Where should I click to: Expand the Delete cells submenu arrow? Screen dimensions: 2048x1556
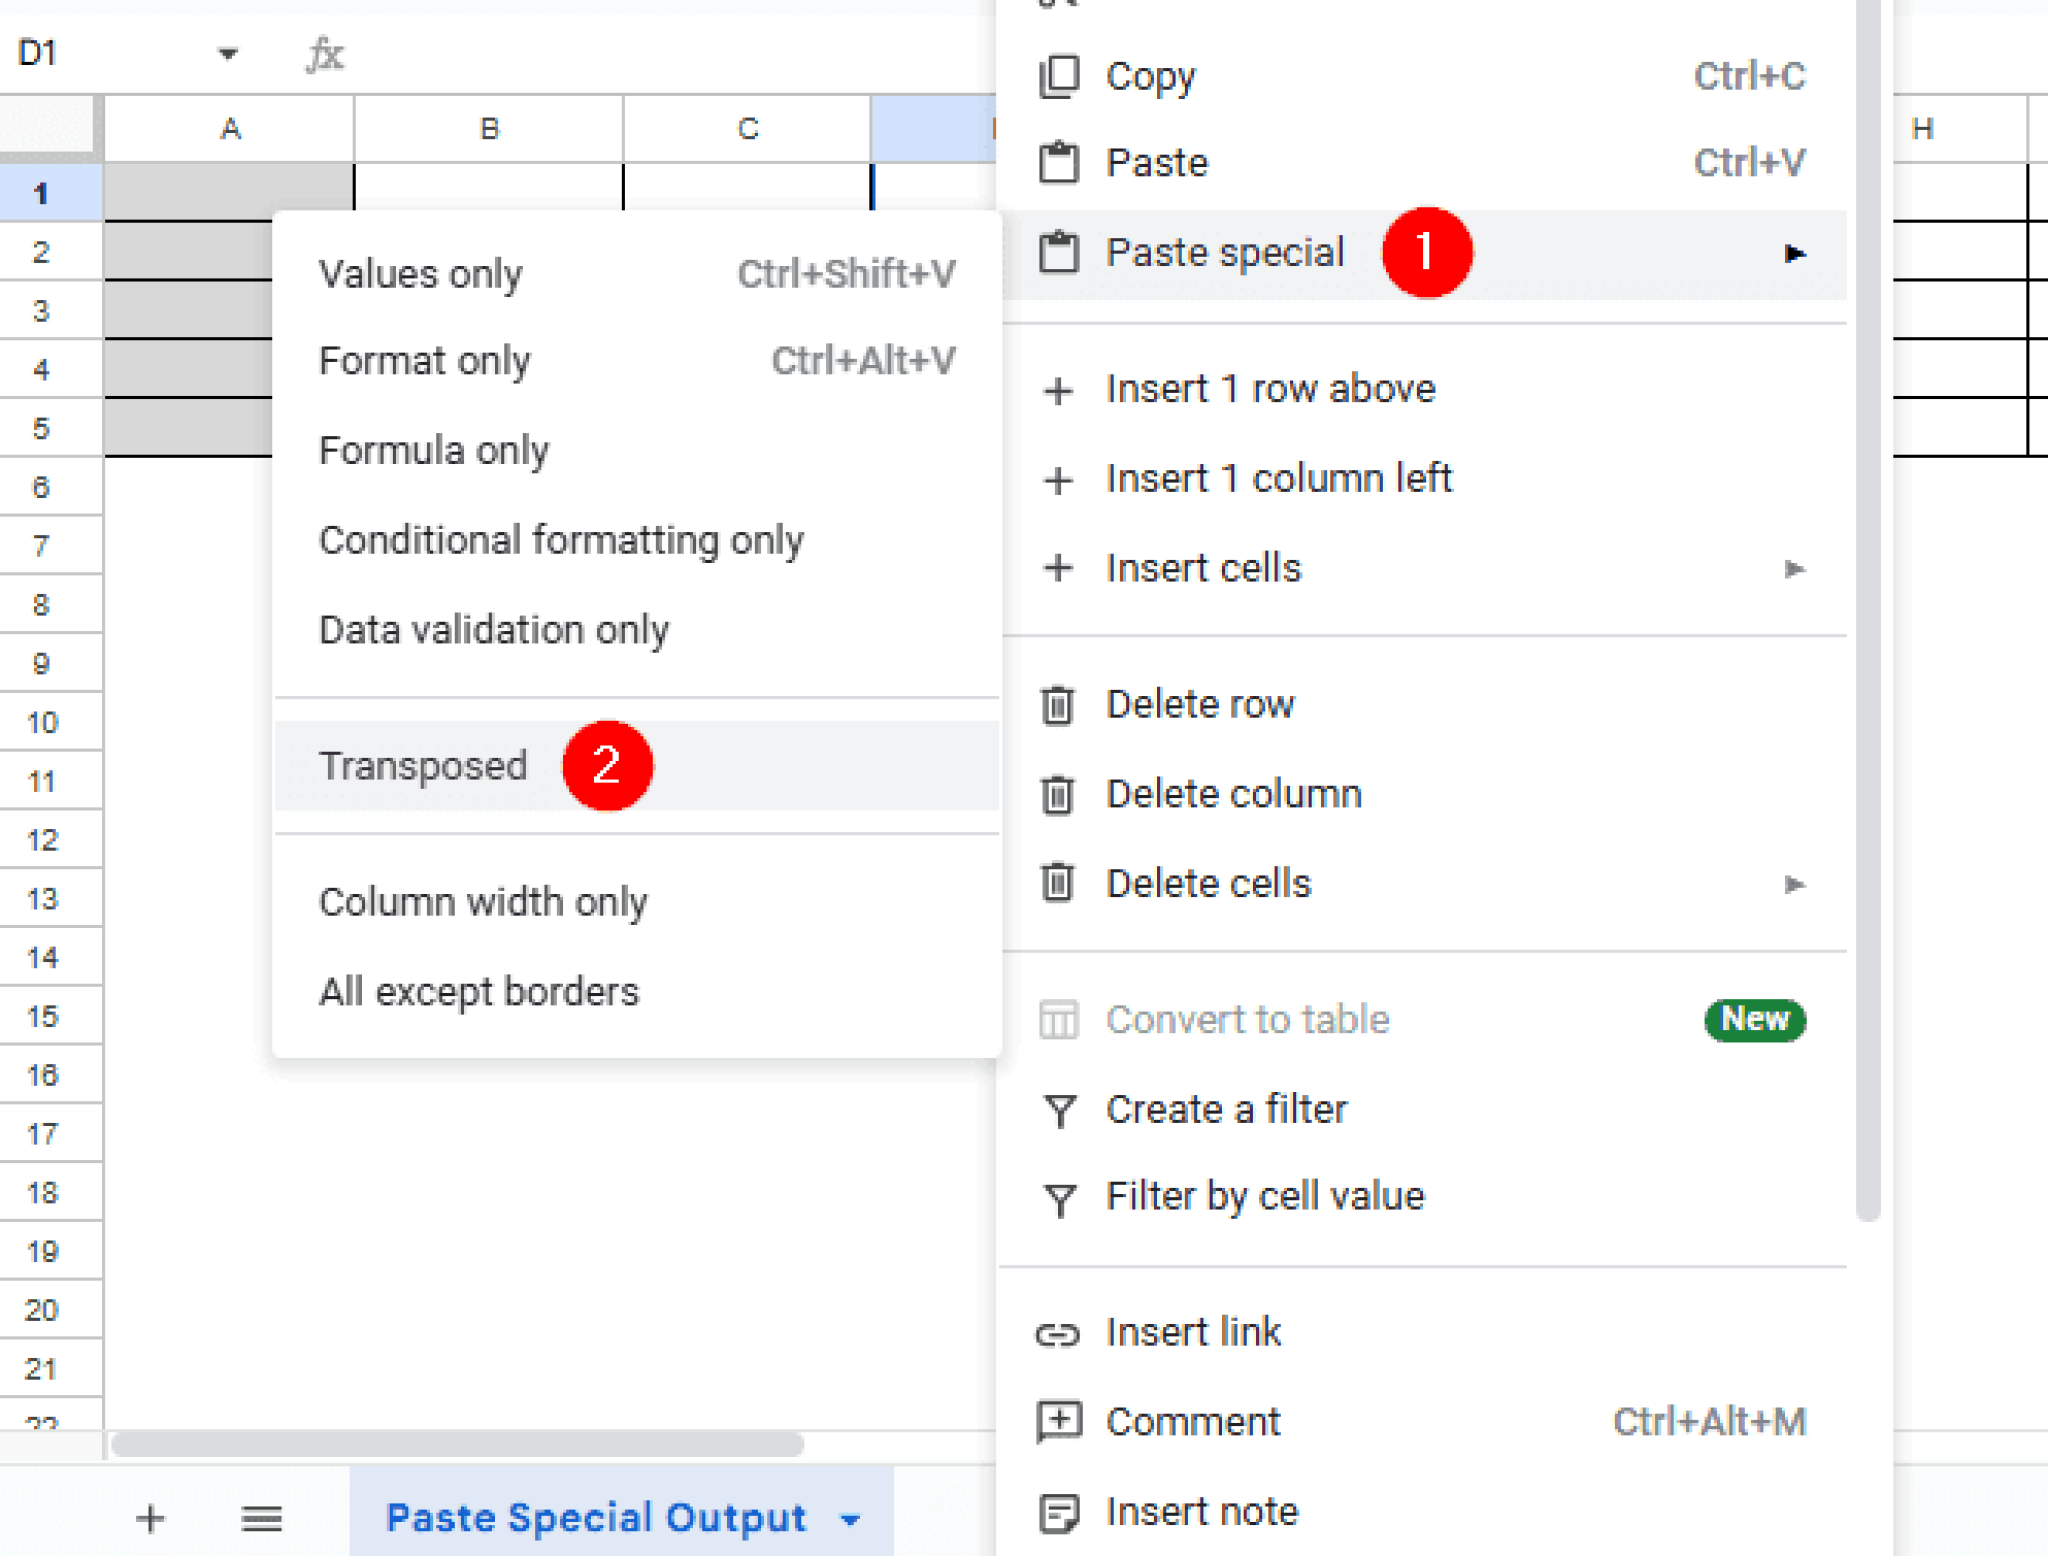click(1795, 884)
